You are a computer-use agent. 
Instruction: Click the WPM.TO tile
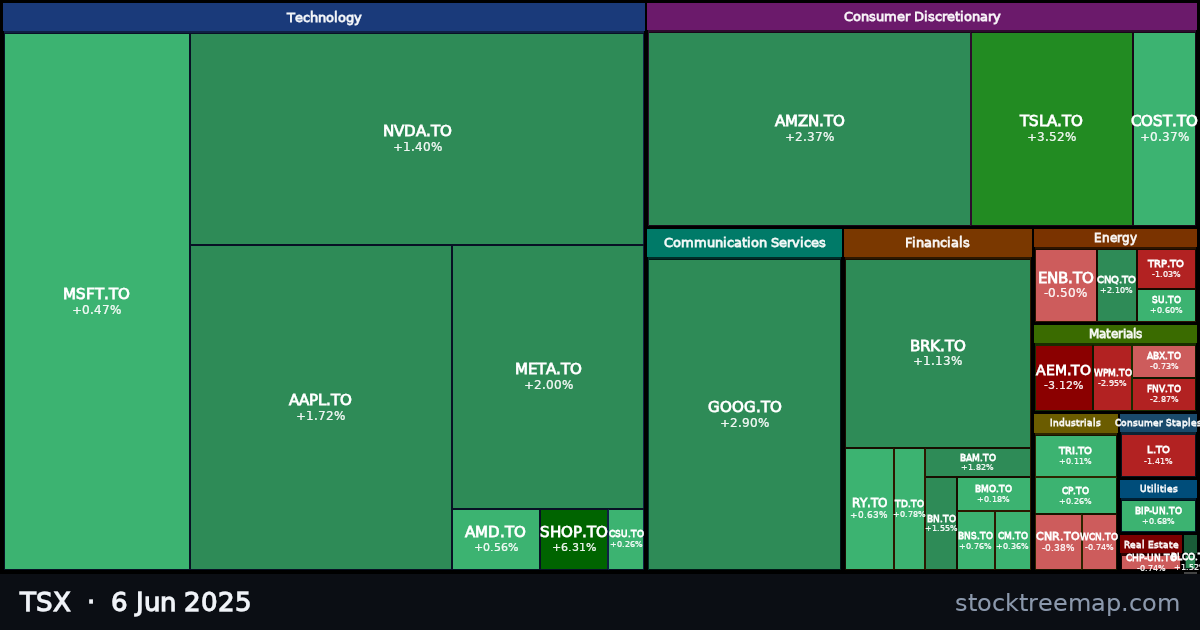pyautogui.click(x=1112, y=377)
